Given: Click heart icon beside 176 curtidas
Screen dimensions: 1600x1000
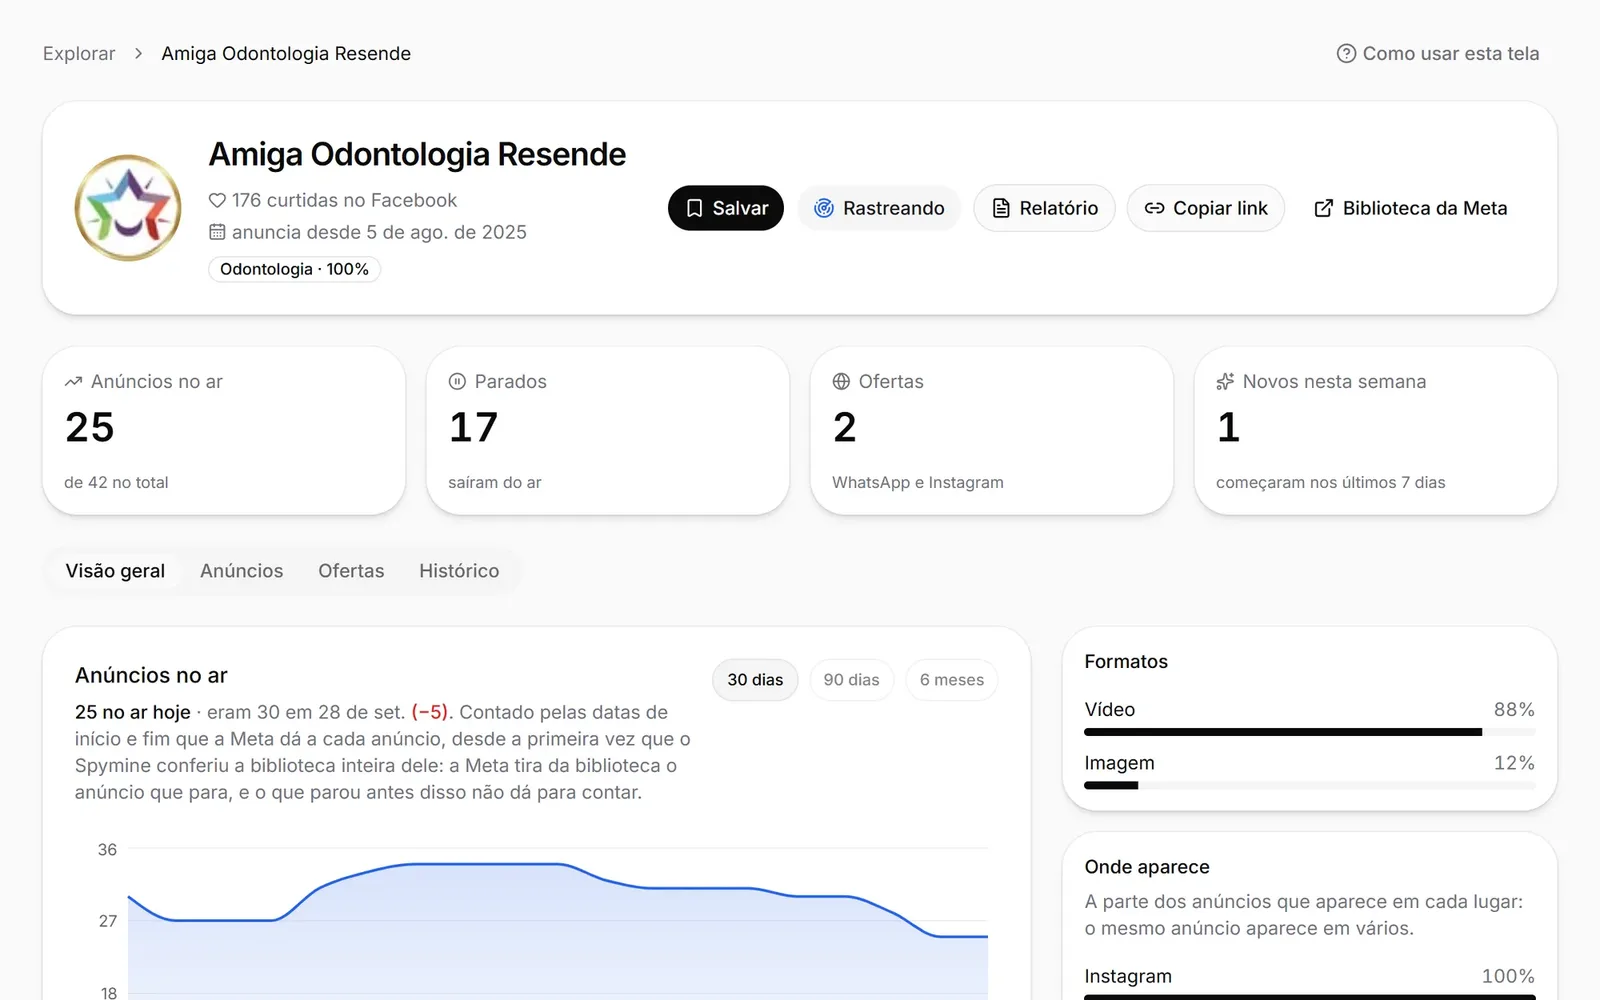Looking at the screenshot, I should 217,200.
